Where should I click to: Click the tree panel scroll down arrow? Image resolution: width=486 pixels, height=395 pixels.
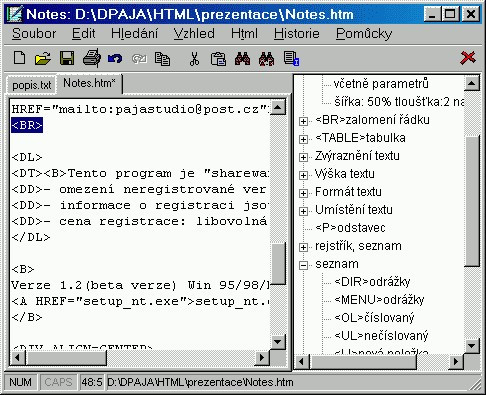coord(472,345)
